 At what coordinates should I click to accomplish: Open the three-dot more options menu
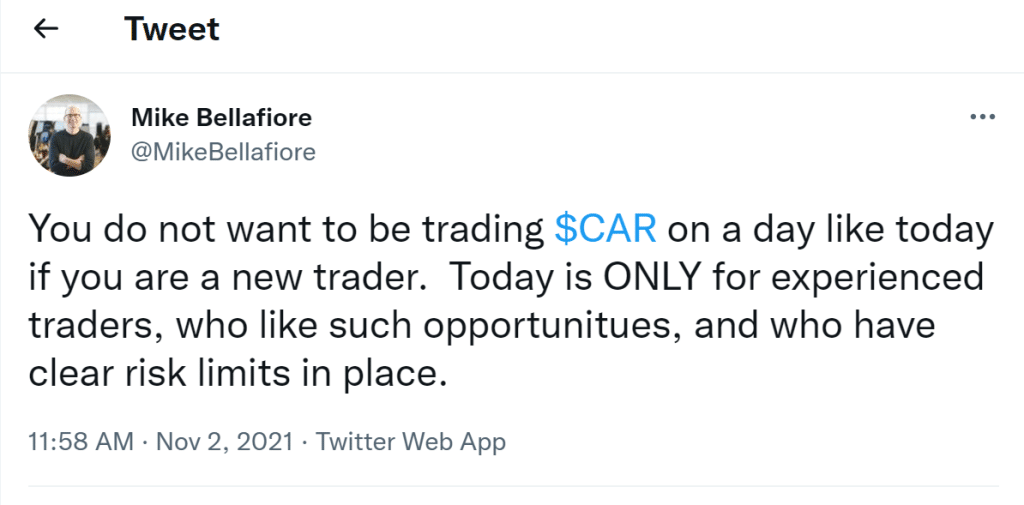983,118
